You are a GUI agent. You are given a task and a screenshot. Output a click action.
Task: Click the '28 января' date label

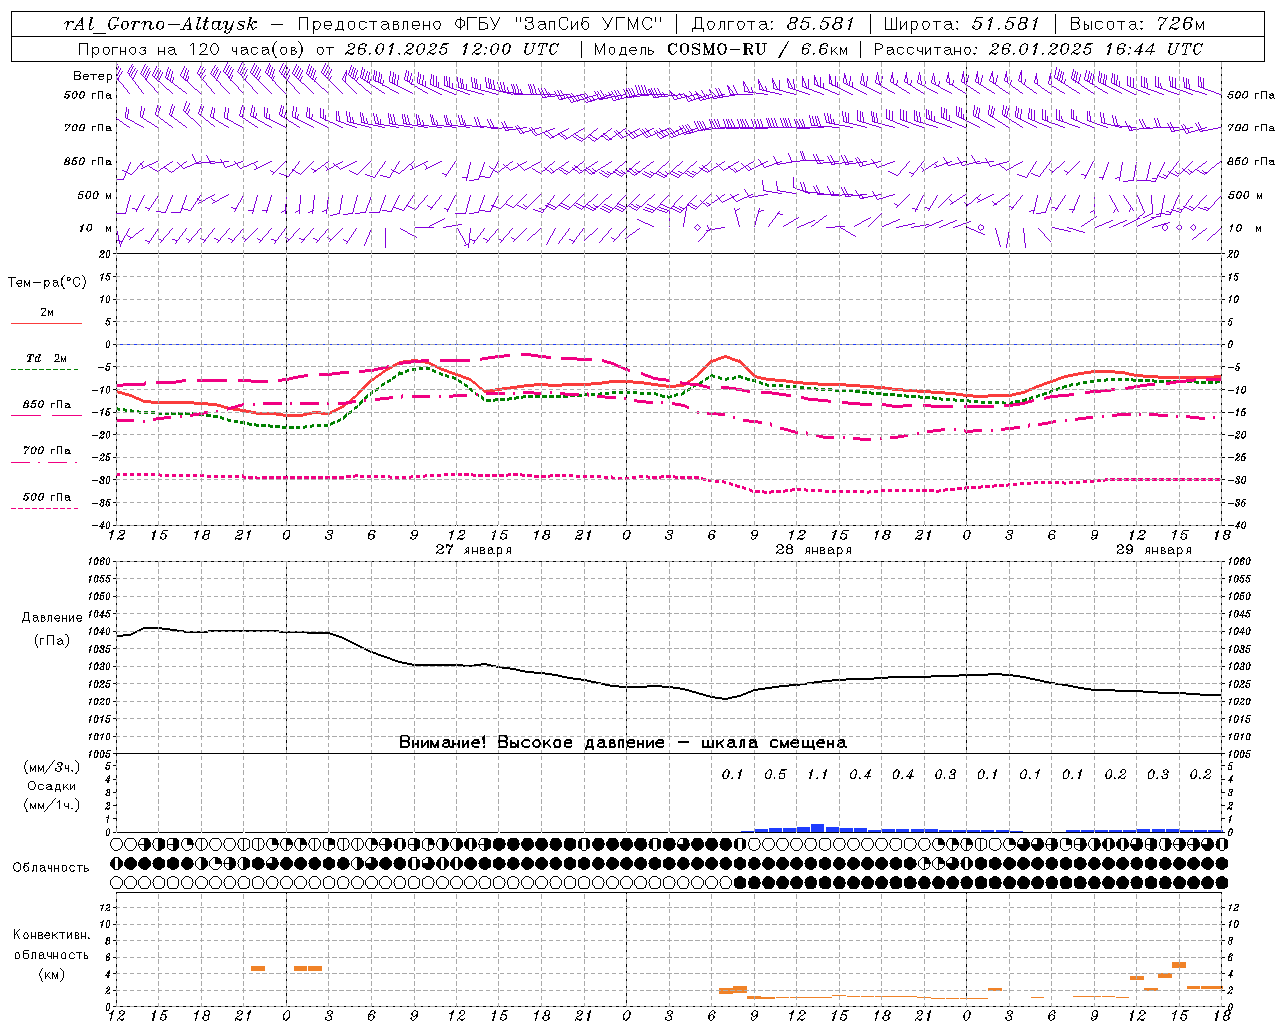tap(814, 550)
